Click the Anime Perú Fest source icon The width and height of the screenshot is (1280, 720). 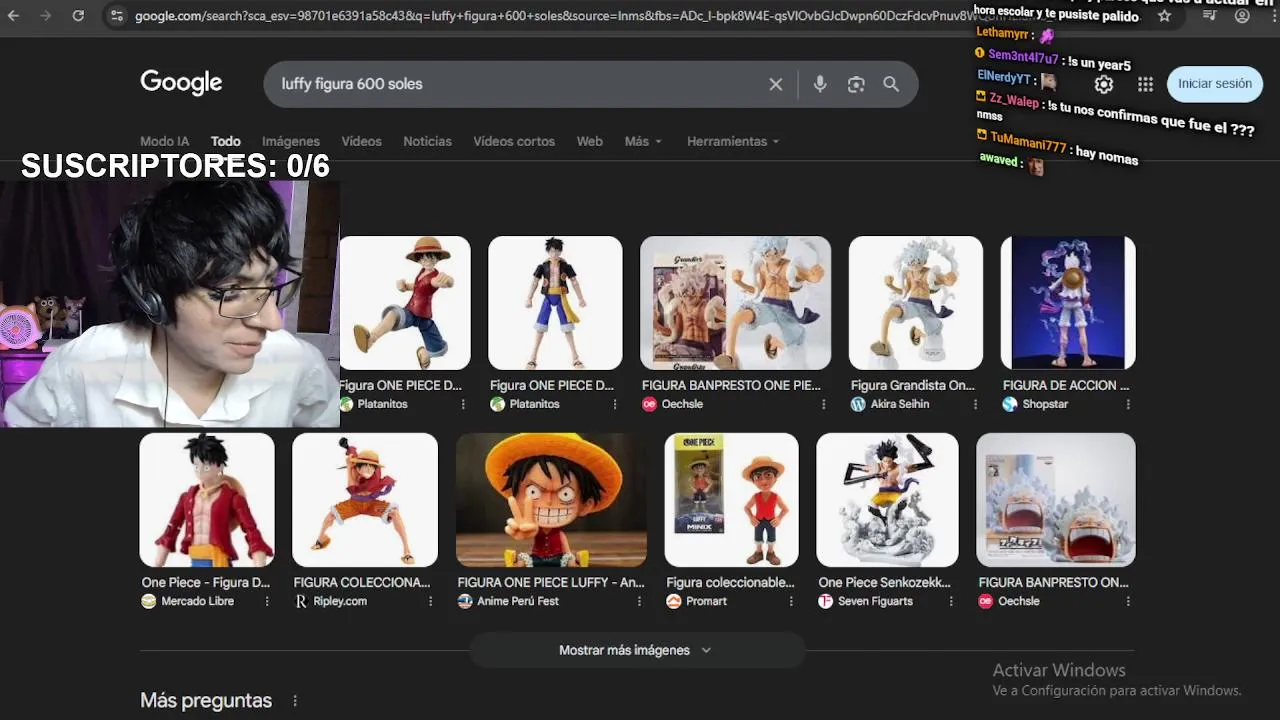click(465, 601)
